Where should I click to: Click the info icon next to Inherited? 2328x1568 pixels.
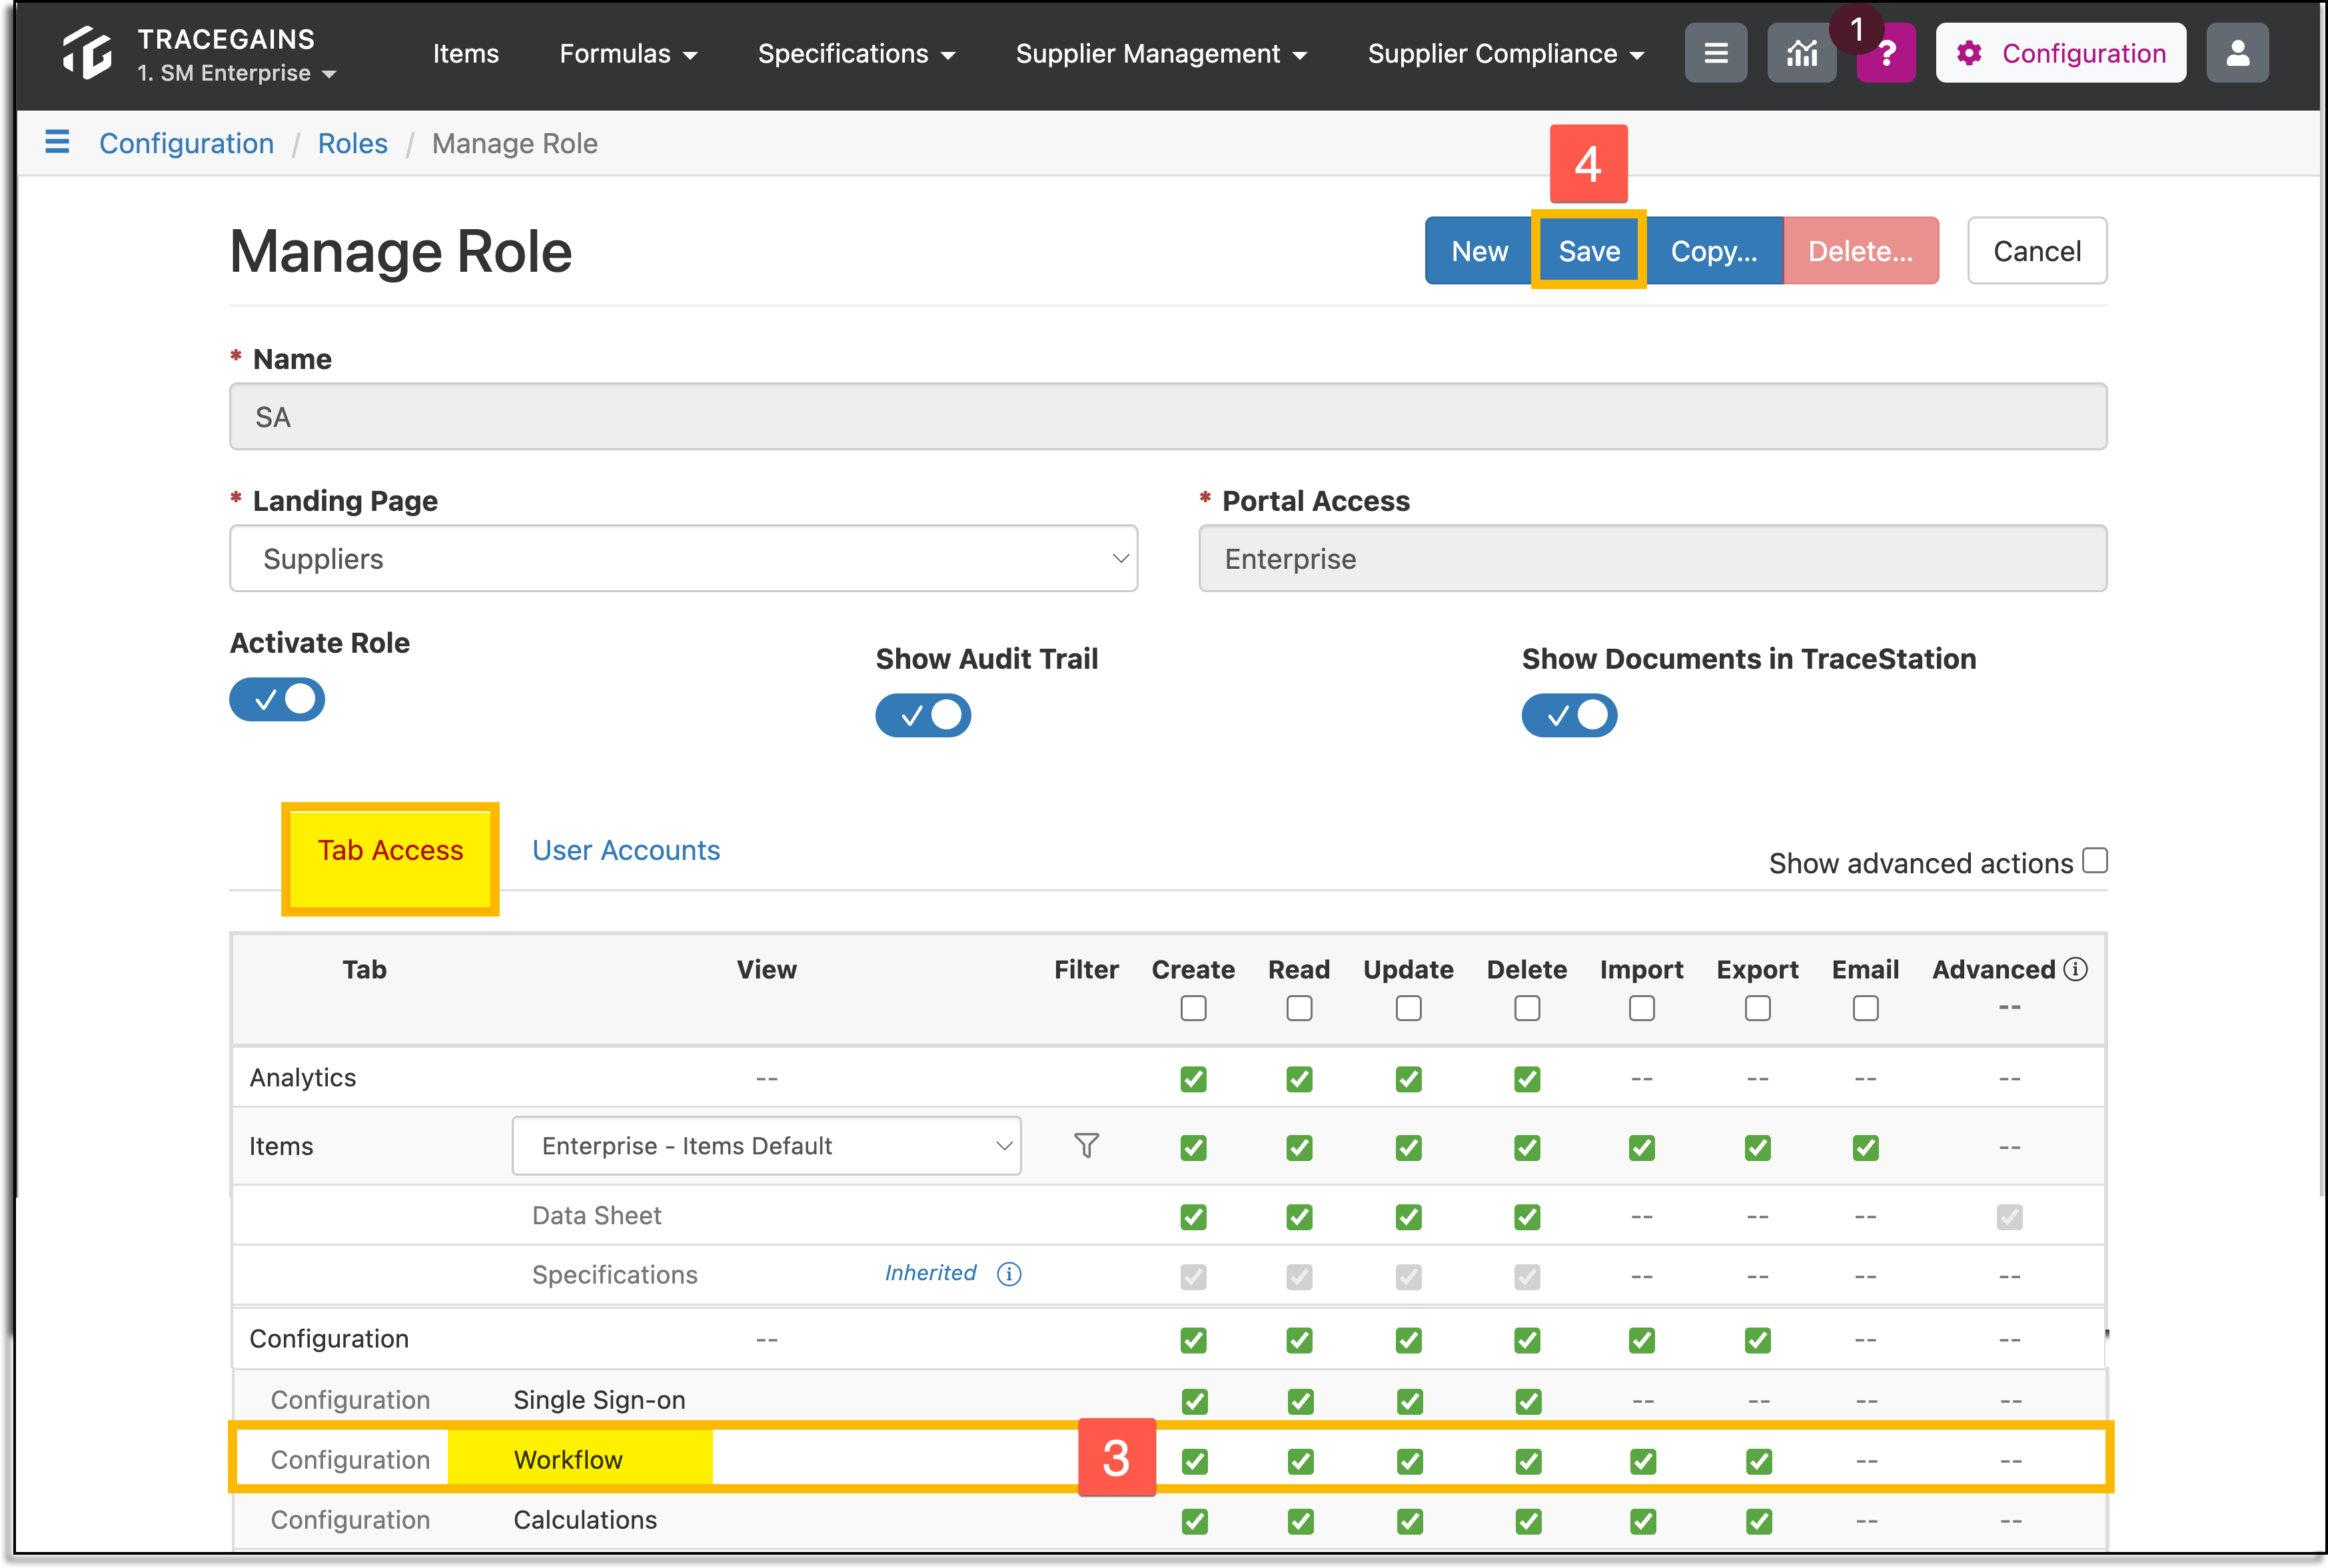pyautogui.click(x=1009, y=1274)
